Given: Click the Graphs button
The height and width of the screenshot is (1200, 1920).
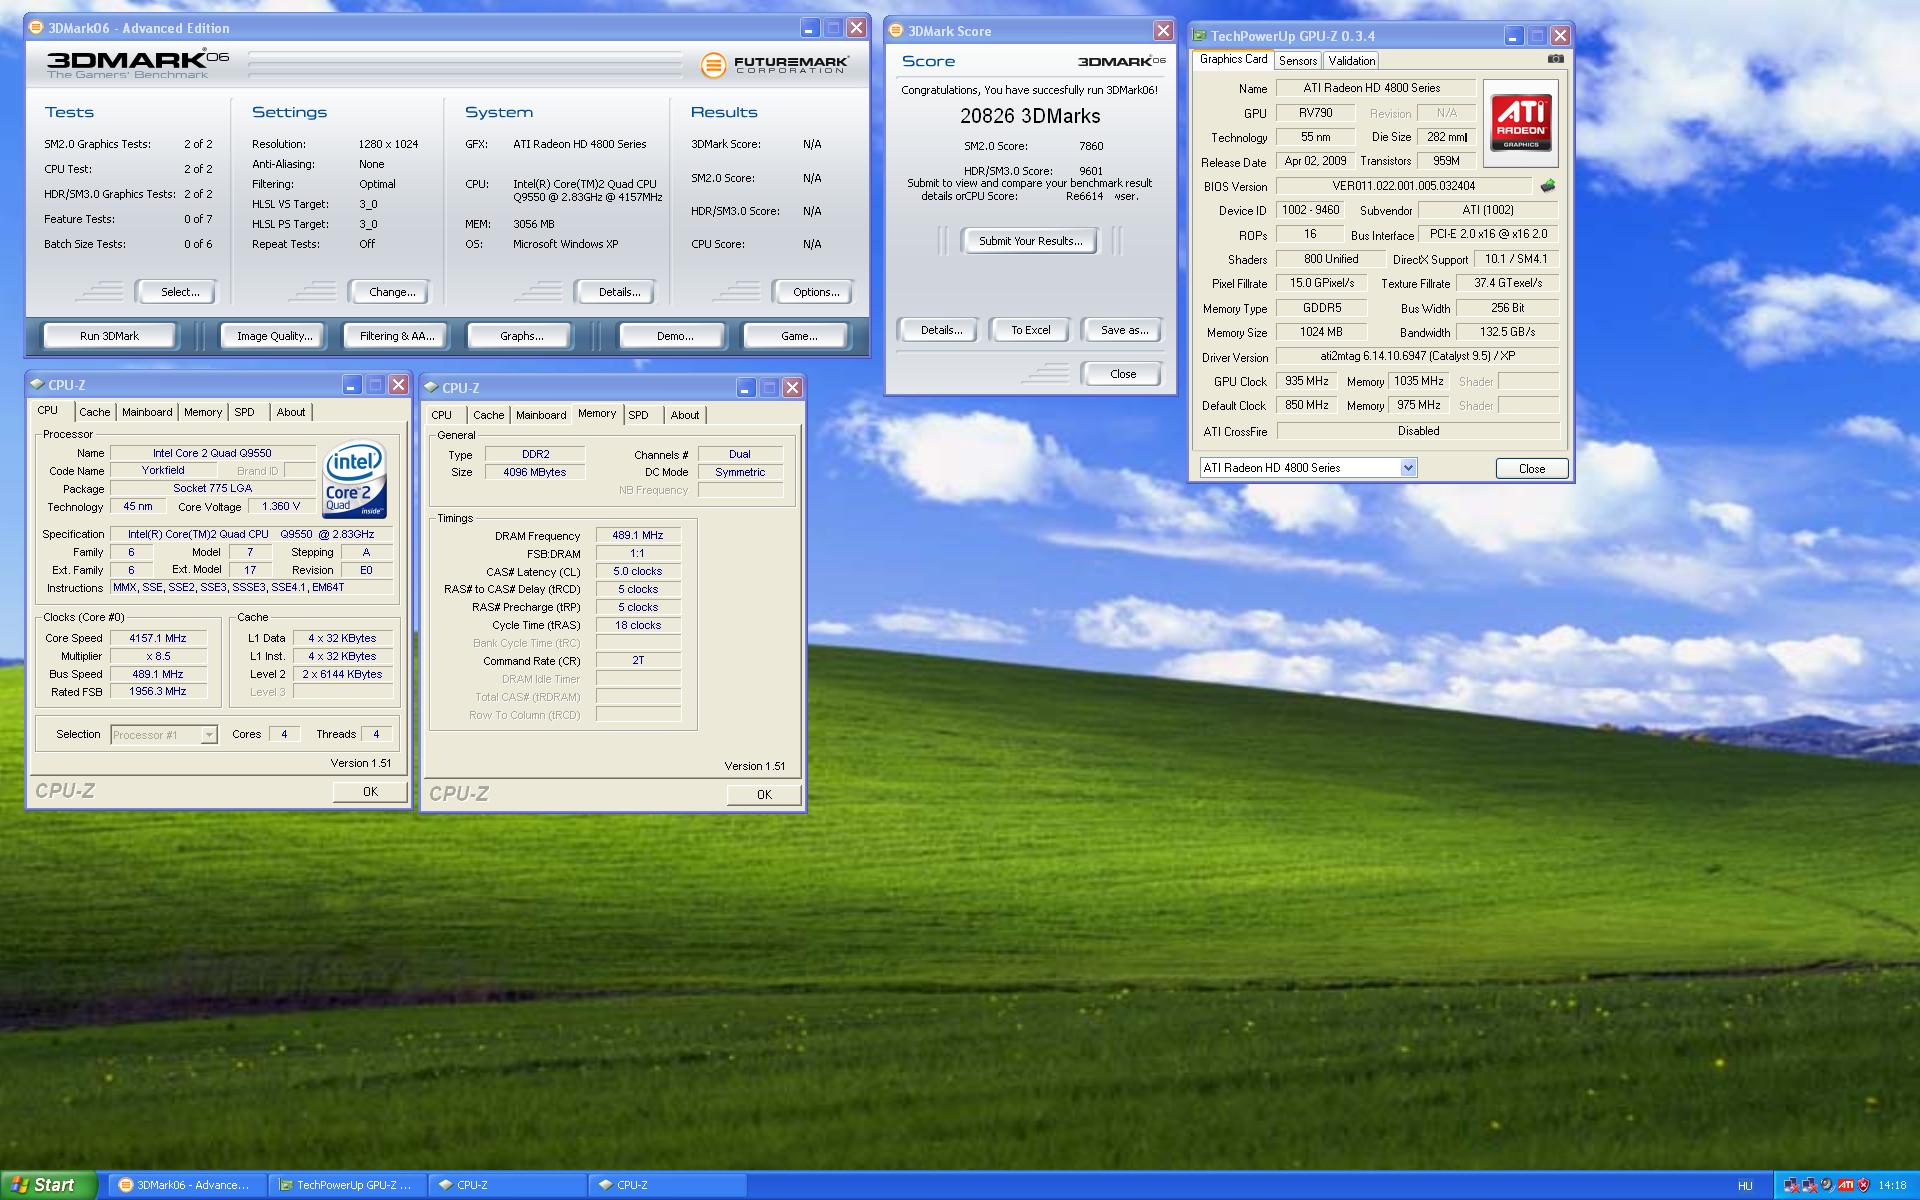Looking at the screenshot, I should [521, 336].
